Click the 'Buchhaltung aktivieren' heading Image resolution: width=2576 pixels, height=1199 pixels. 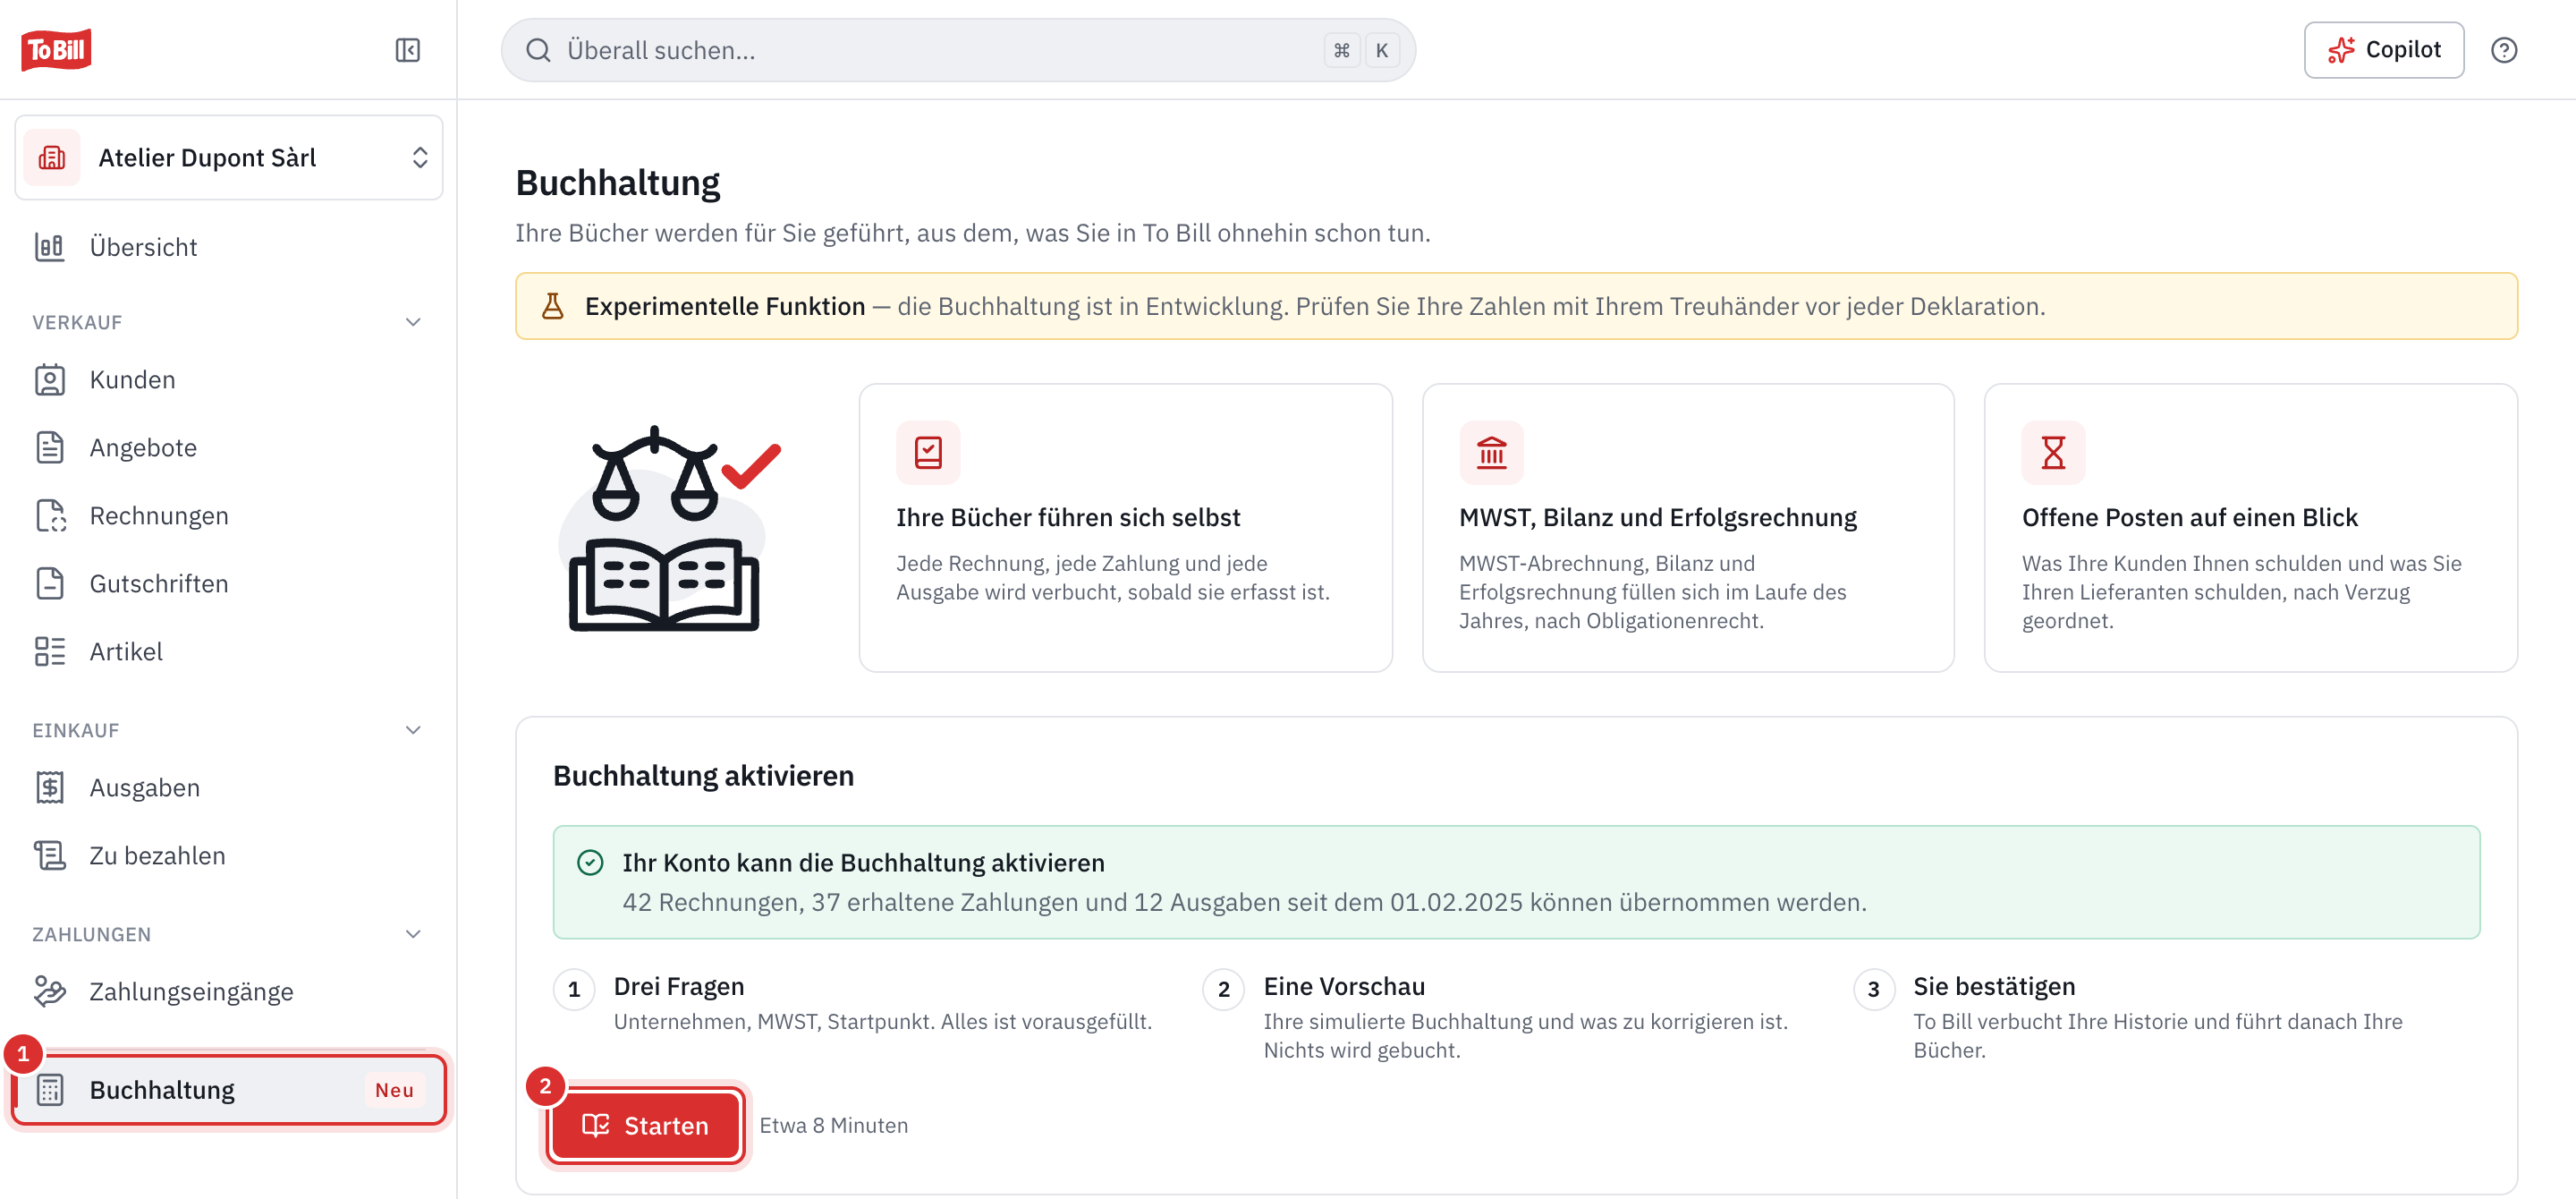point(703,776)
